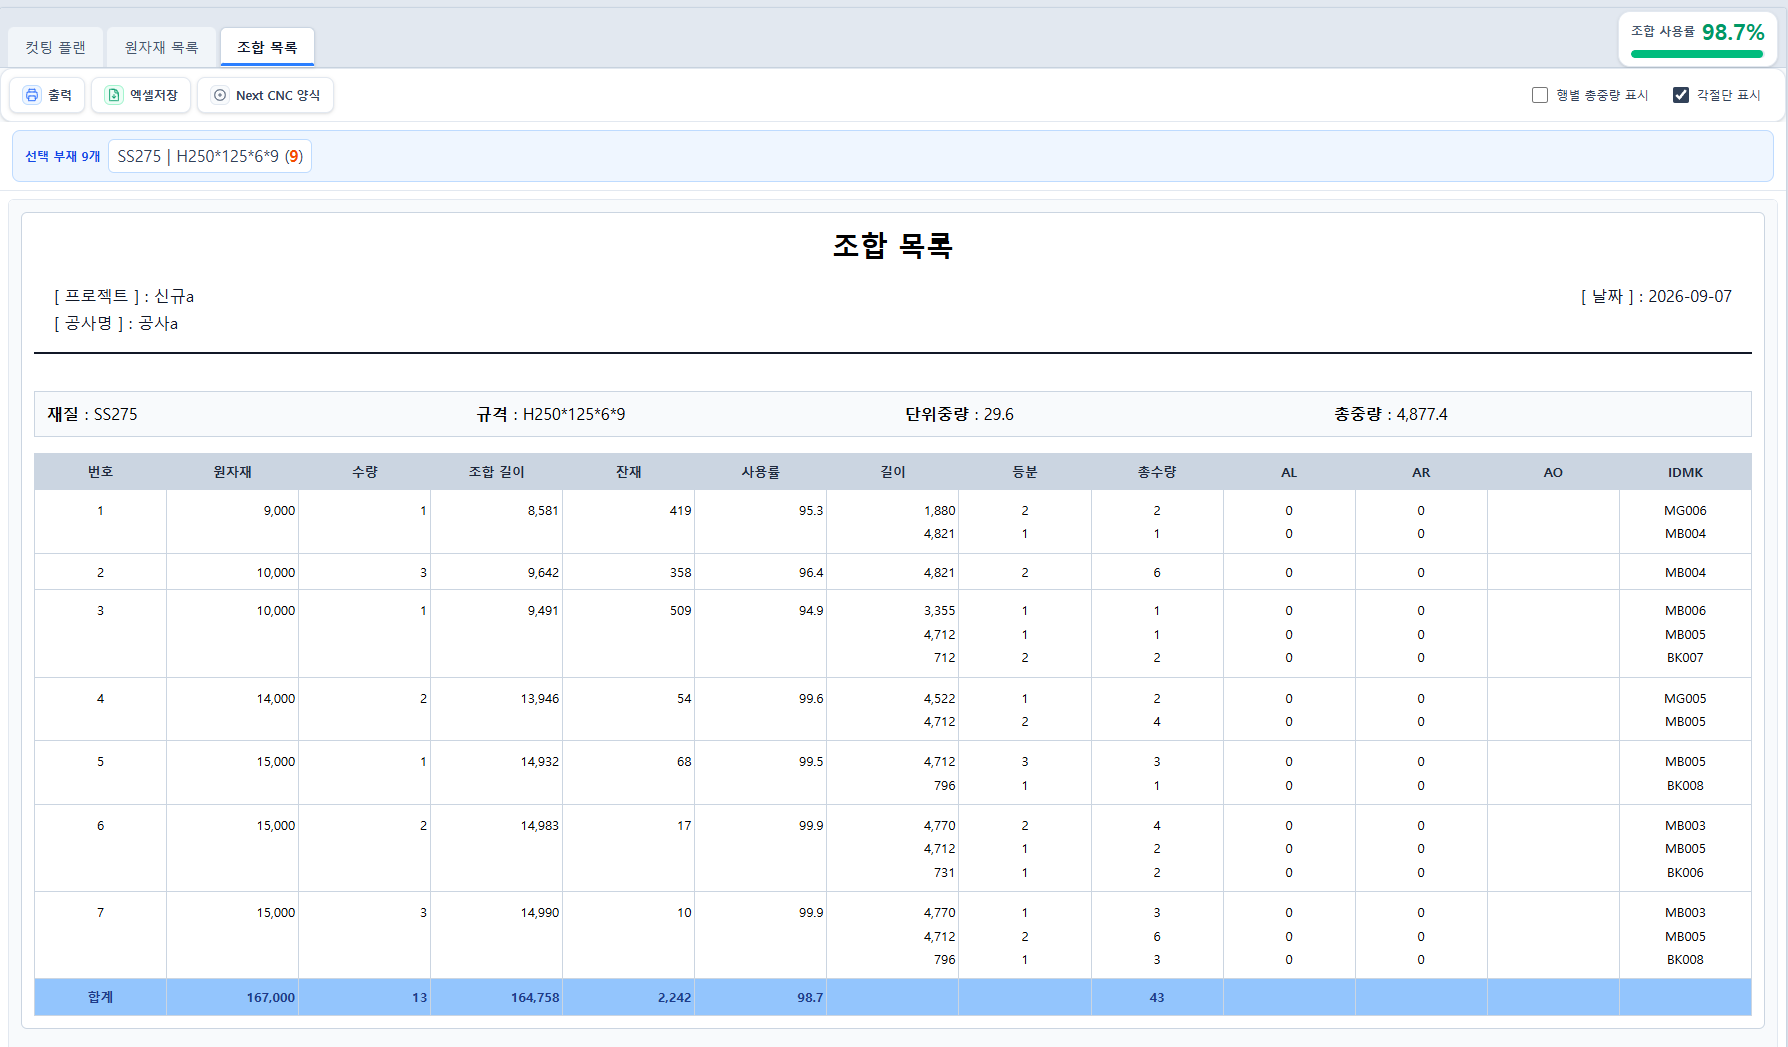Click IDMK cell BK007
This screenshot has height=1047, width=1788.
click(x=1685, y=657)
